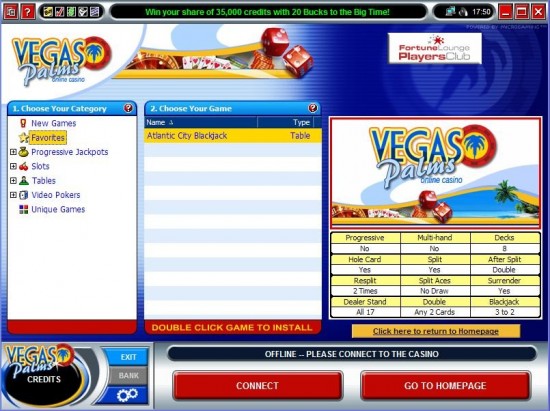550x411 pixels.
Task: Click the 17:50 clock display
Action: pyautogui.click(x=481, y=12)
